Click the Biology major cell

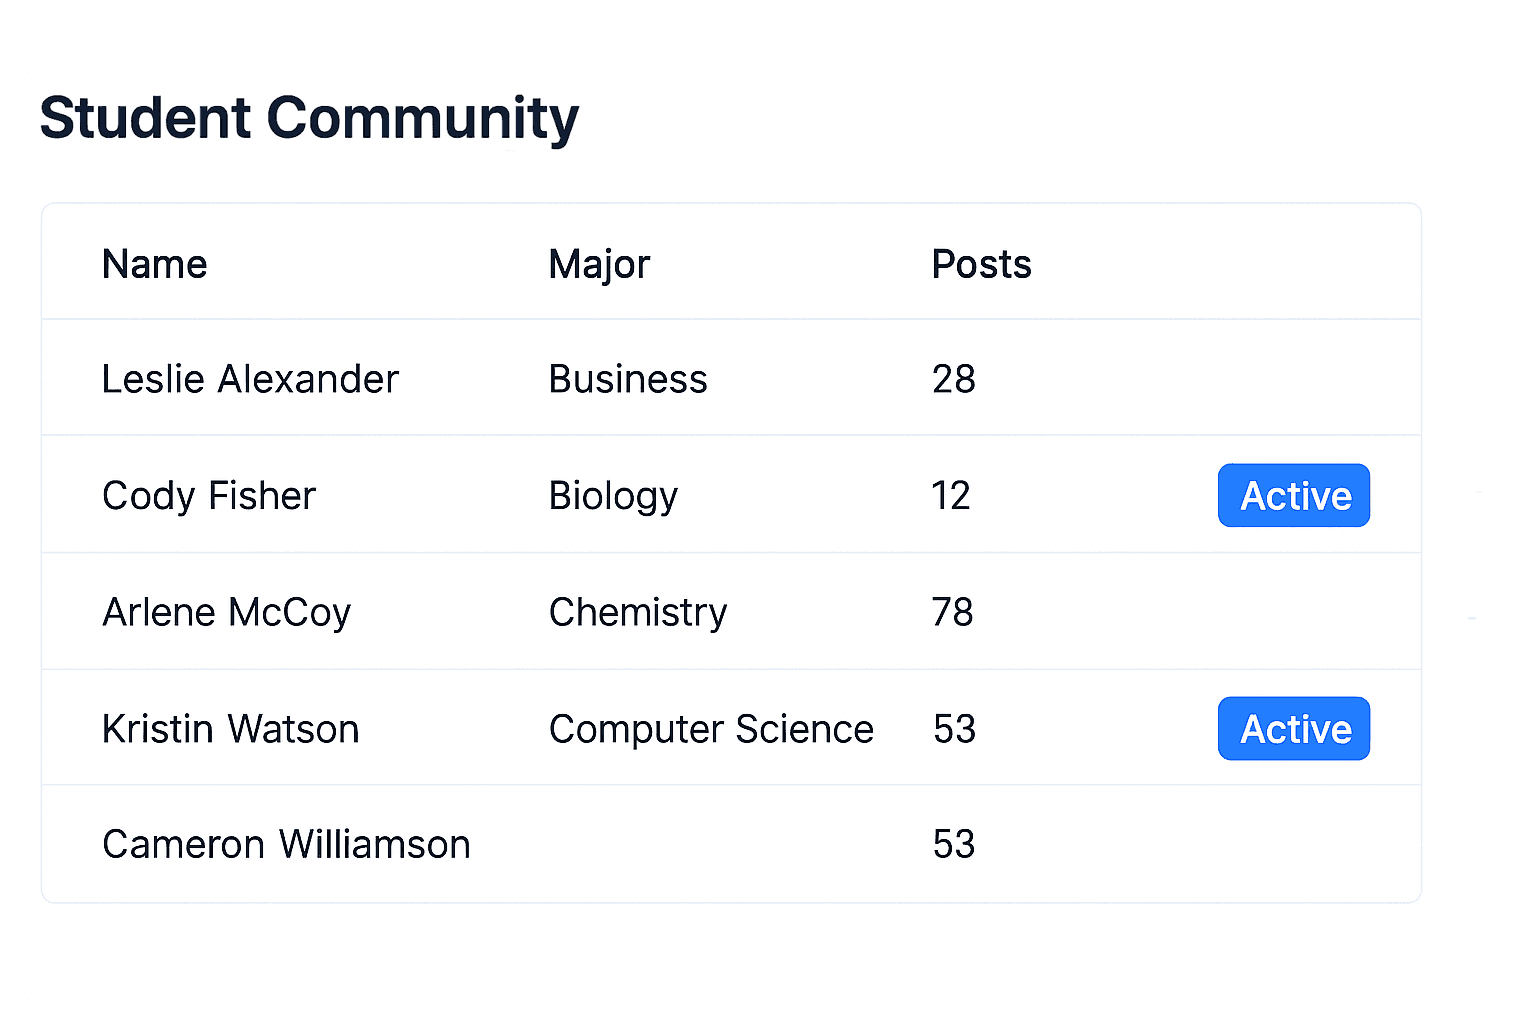(613, 496)
